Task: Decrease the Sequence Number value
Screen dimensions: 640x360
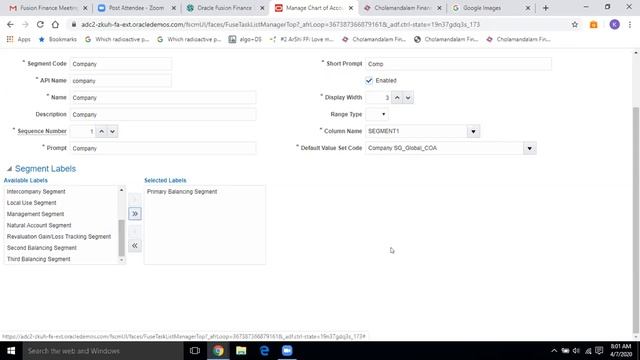Action: pos(112,131)
